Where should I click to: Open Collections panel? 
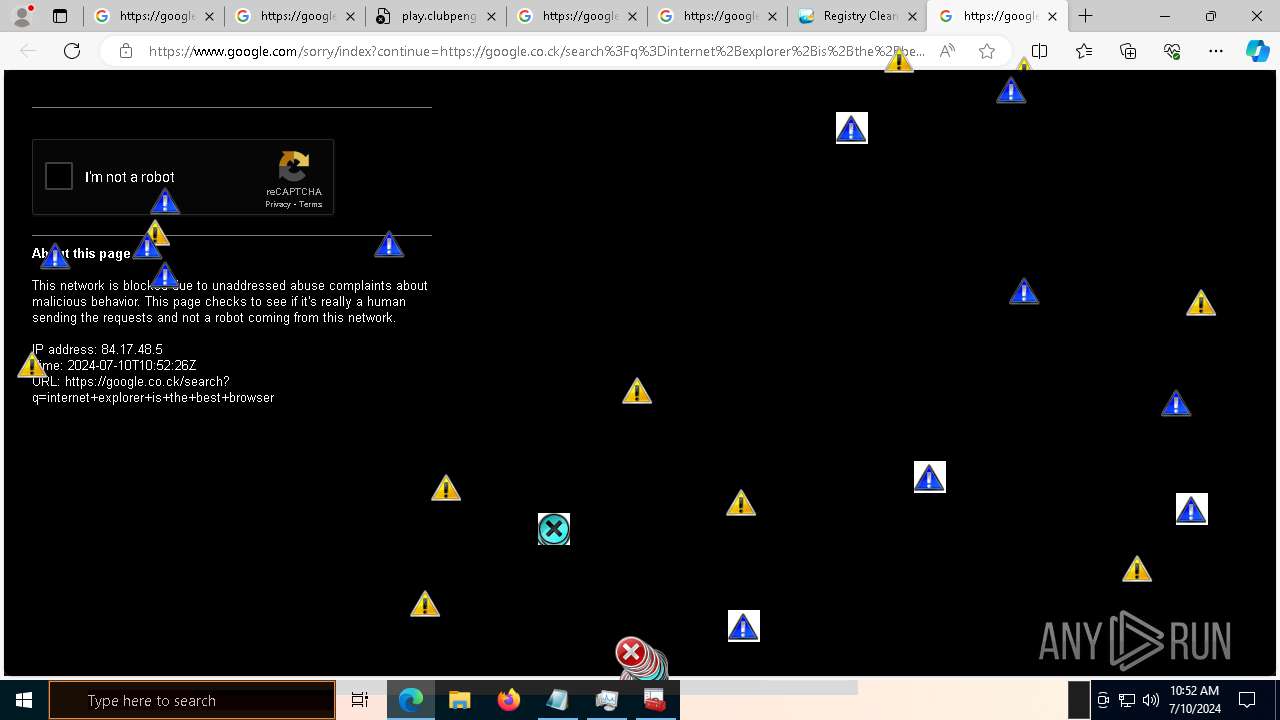(1128, 51)
